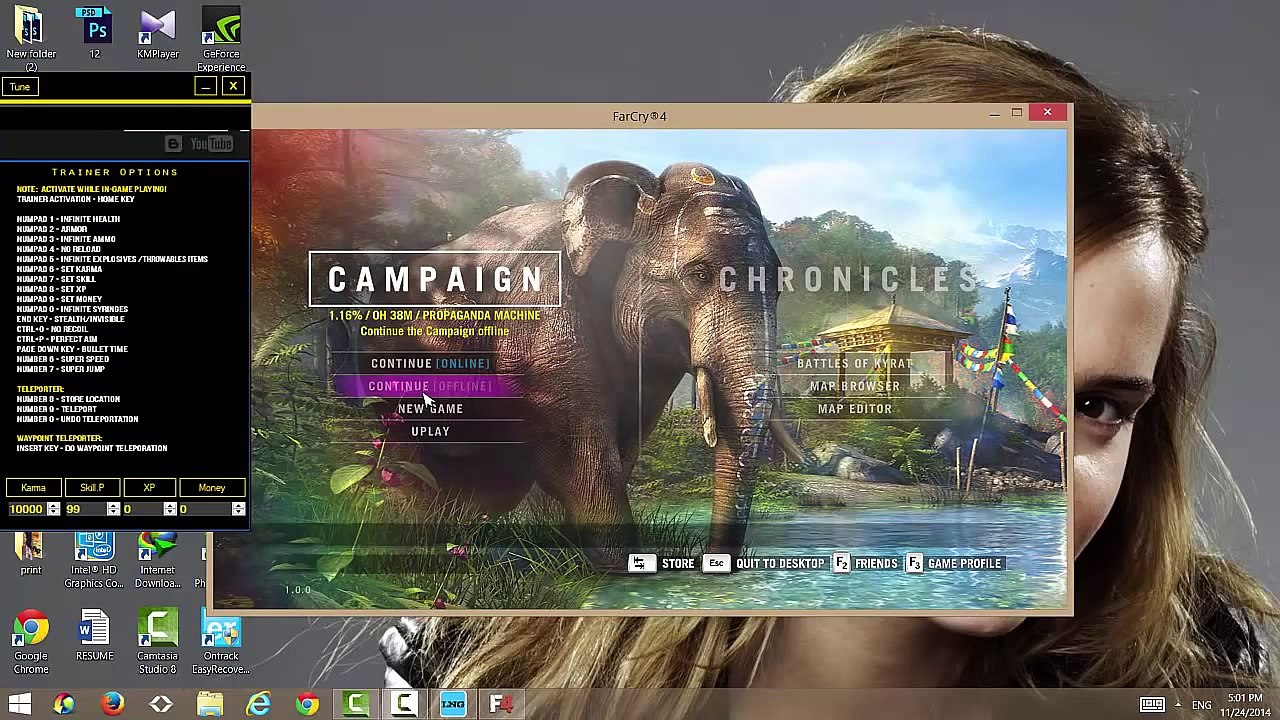Adjust the Skill points spinner arrows
This screenshot has height=720, width=1280.
pyautogui.click(x=113, y=509)
